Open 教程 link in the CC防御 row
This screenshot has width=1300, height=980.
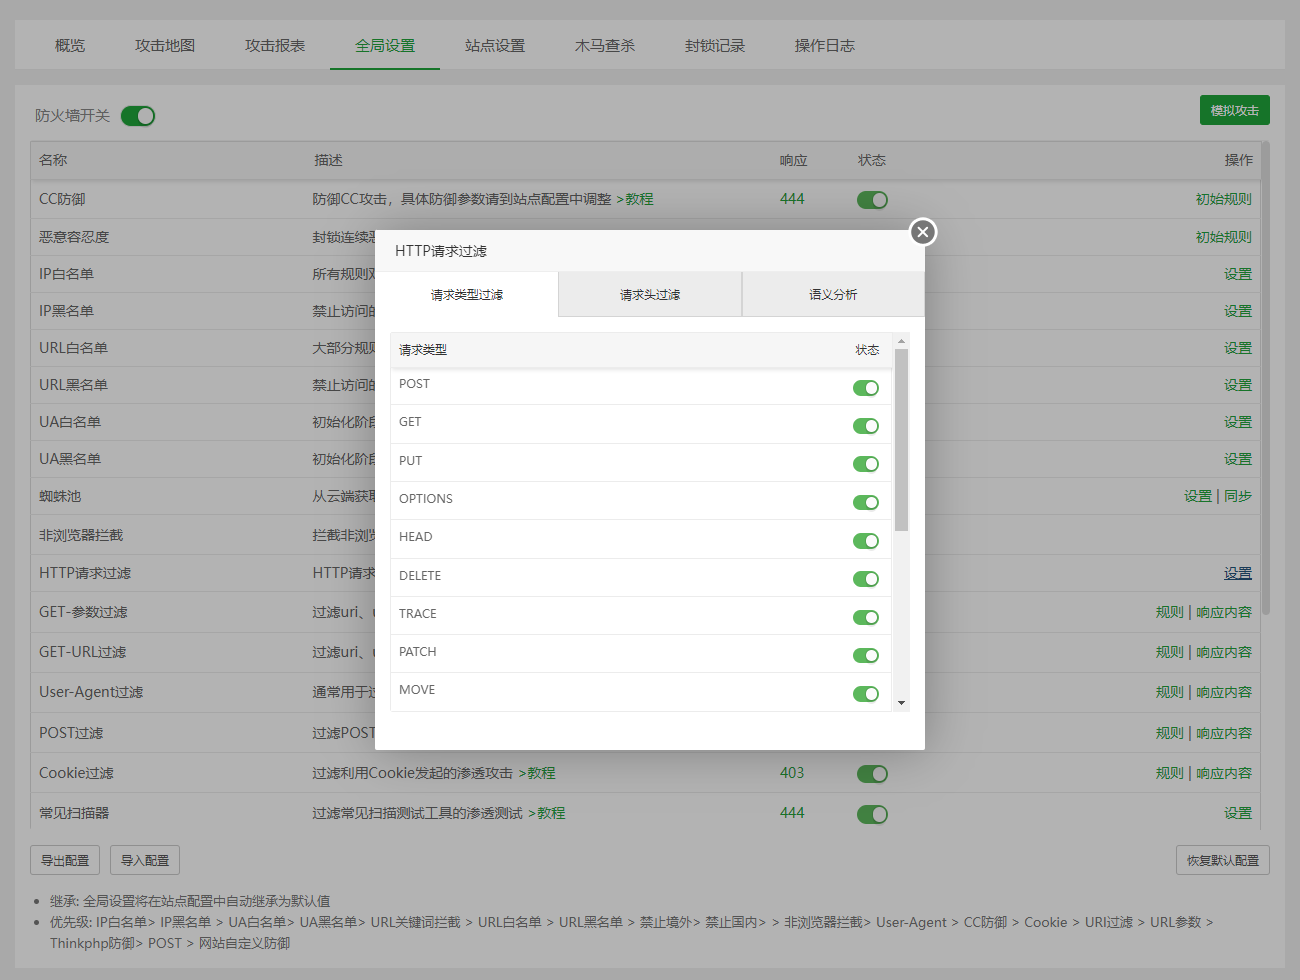639,199
